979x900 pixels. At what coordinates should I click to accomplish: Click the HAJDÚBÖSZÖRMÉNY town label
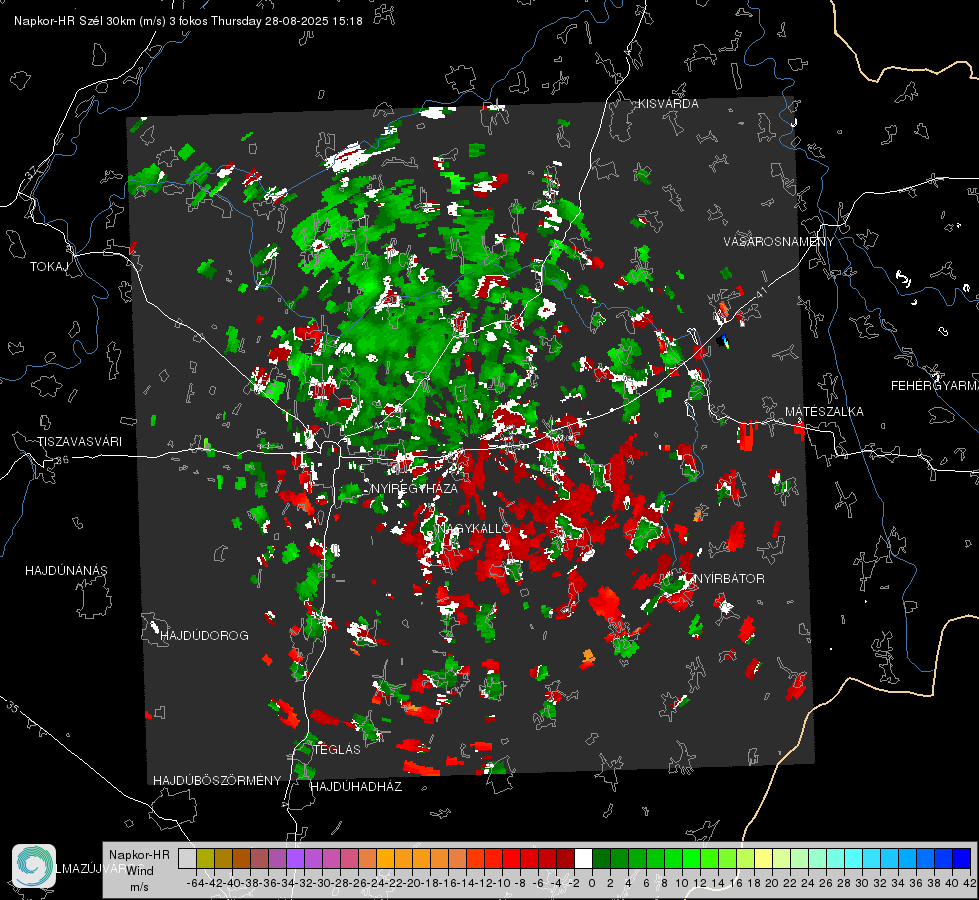[217, 780]
